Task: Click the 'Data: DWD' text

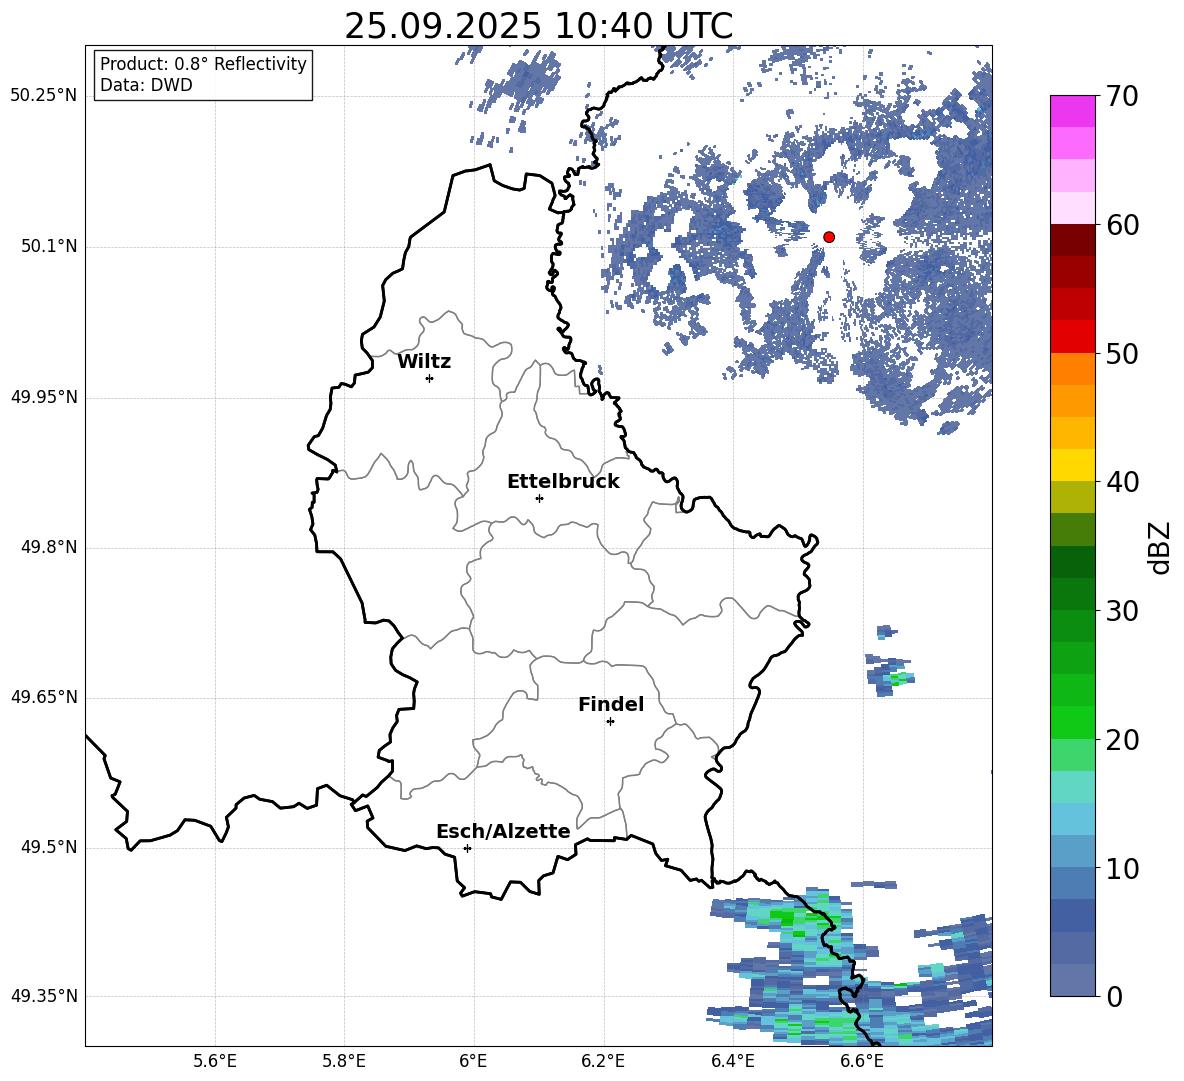Action: coord(146,85)
